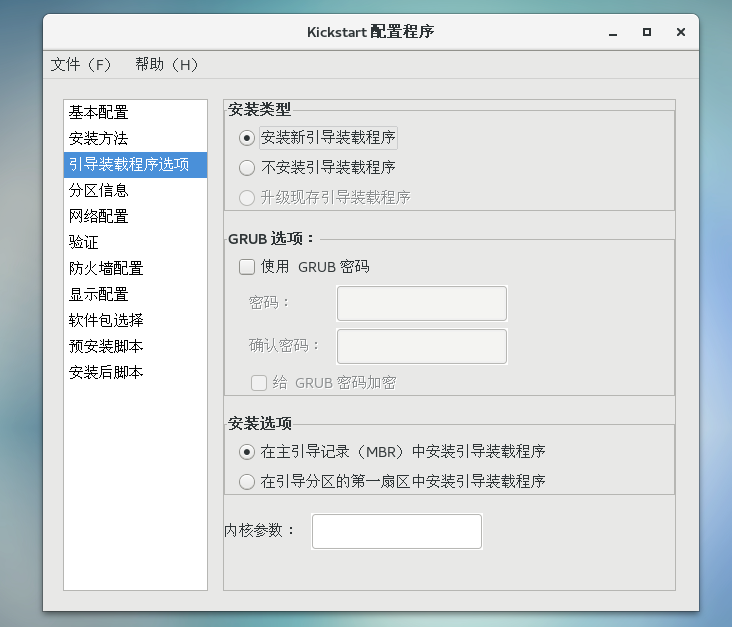Select 预安装脚本 in the sidebar
This screenshot has width=732, height=627.
pyautogui.click(x=135, y=346)
